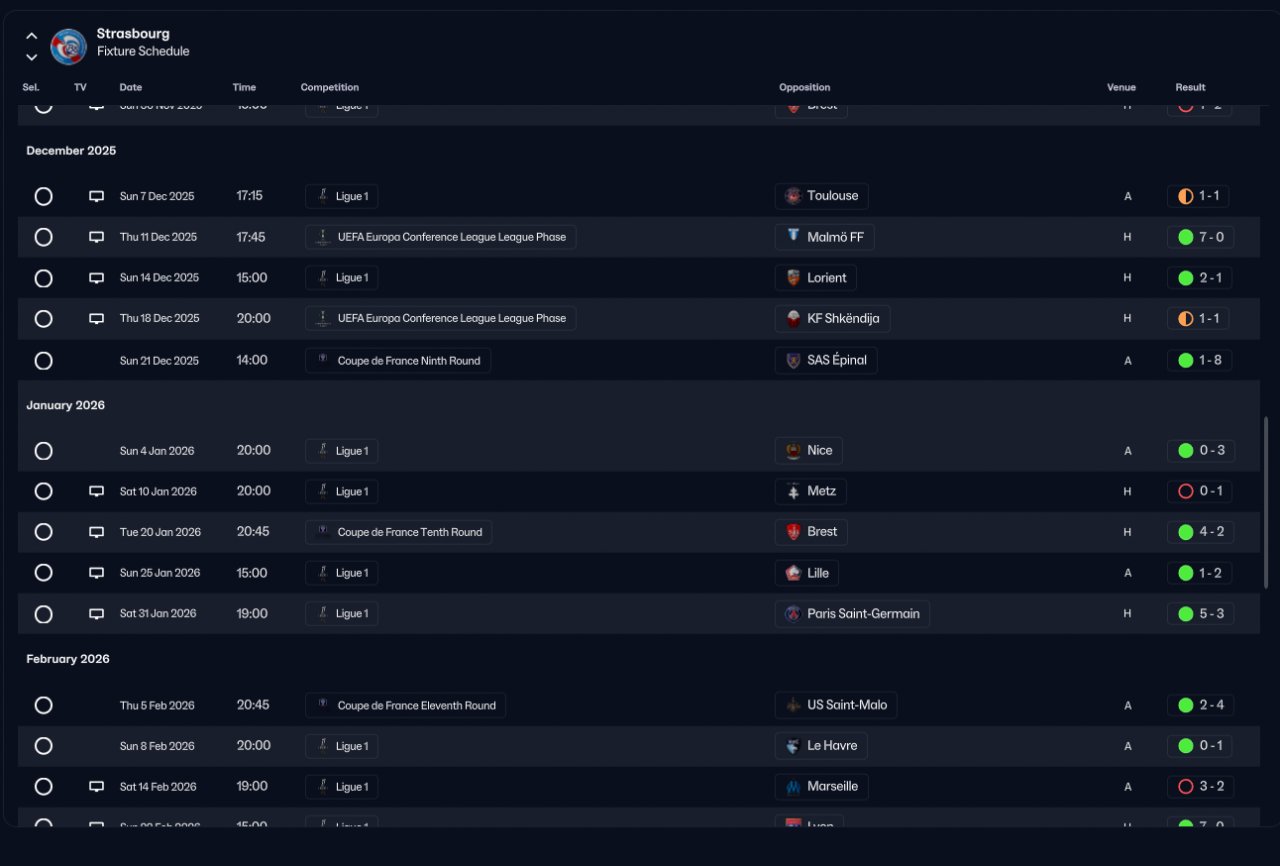Viewport: 1280px width, 866px height.
Task: Open the 7 - 0 result against Malmö FF
Action: pos(1200,237)
